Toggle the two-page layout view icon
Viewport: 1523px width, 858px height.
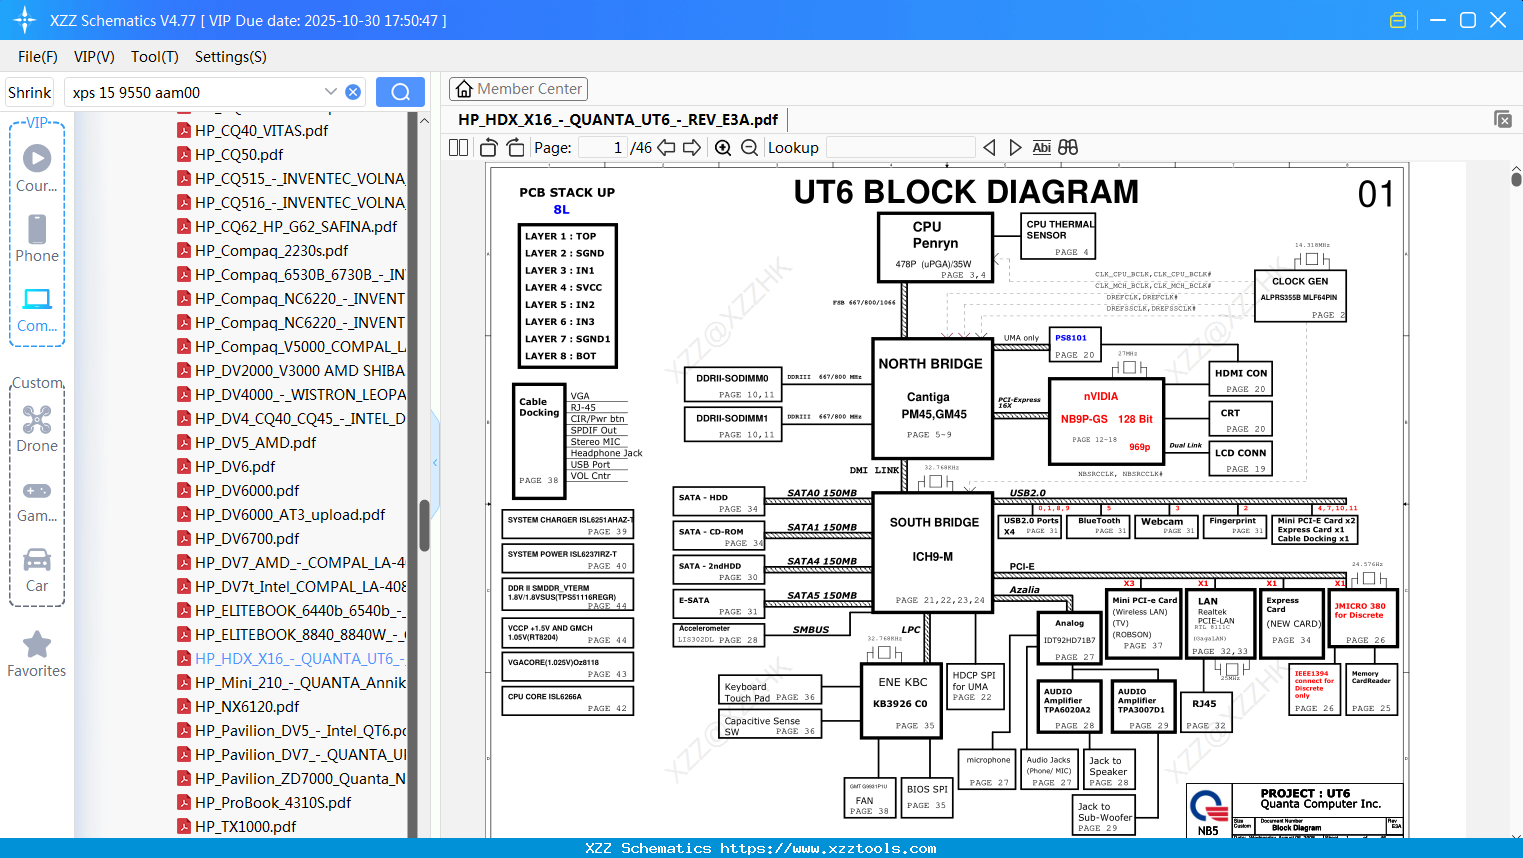458,147
